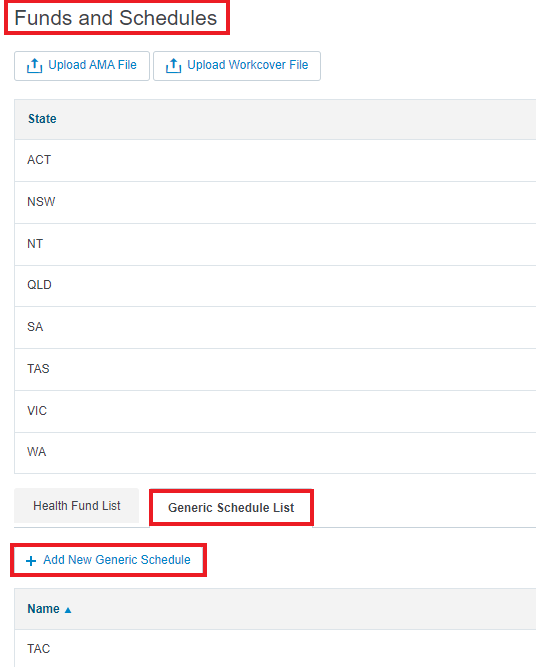Select the NSW state row
Viewport: 536px width, 667px height.
275,202
